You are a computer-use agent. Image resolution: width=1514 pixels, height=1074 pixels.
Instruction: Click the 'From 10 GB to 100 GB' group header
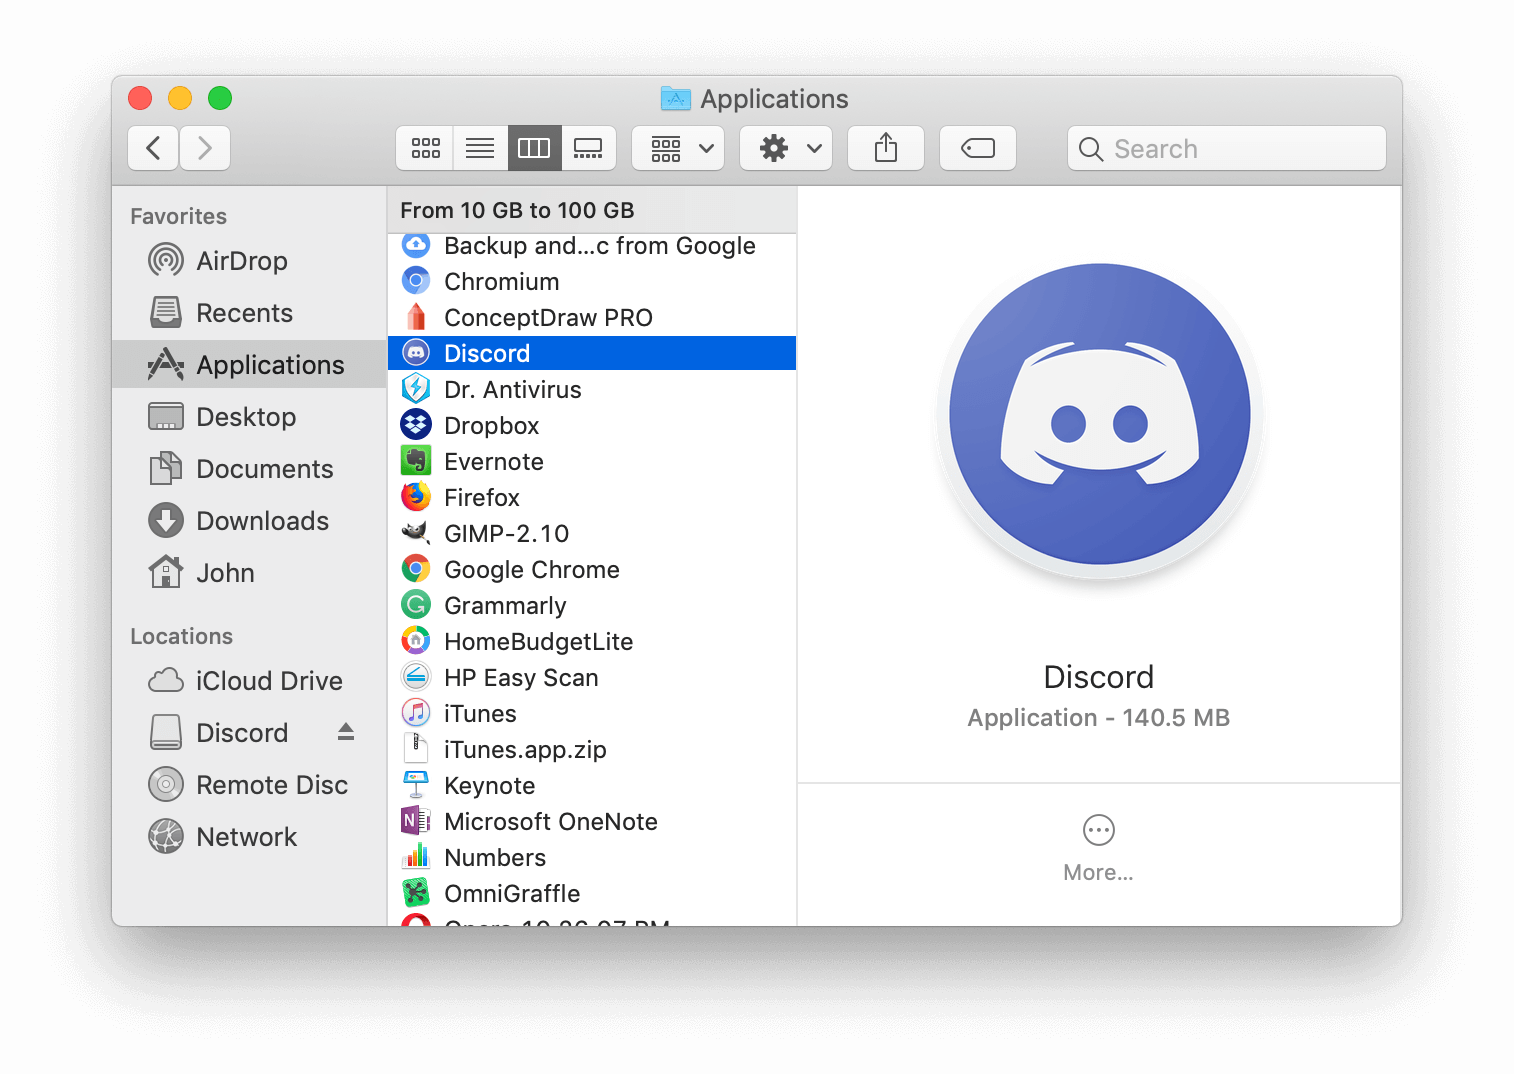pos(592,210)
